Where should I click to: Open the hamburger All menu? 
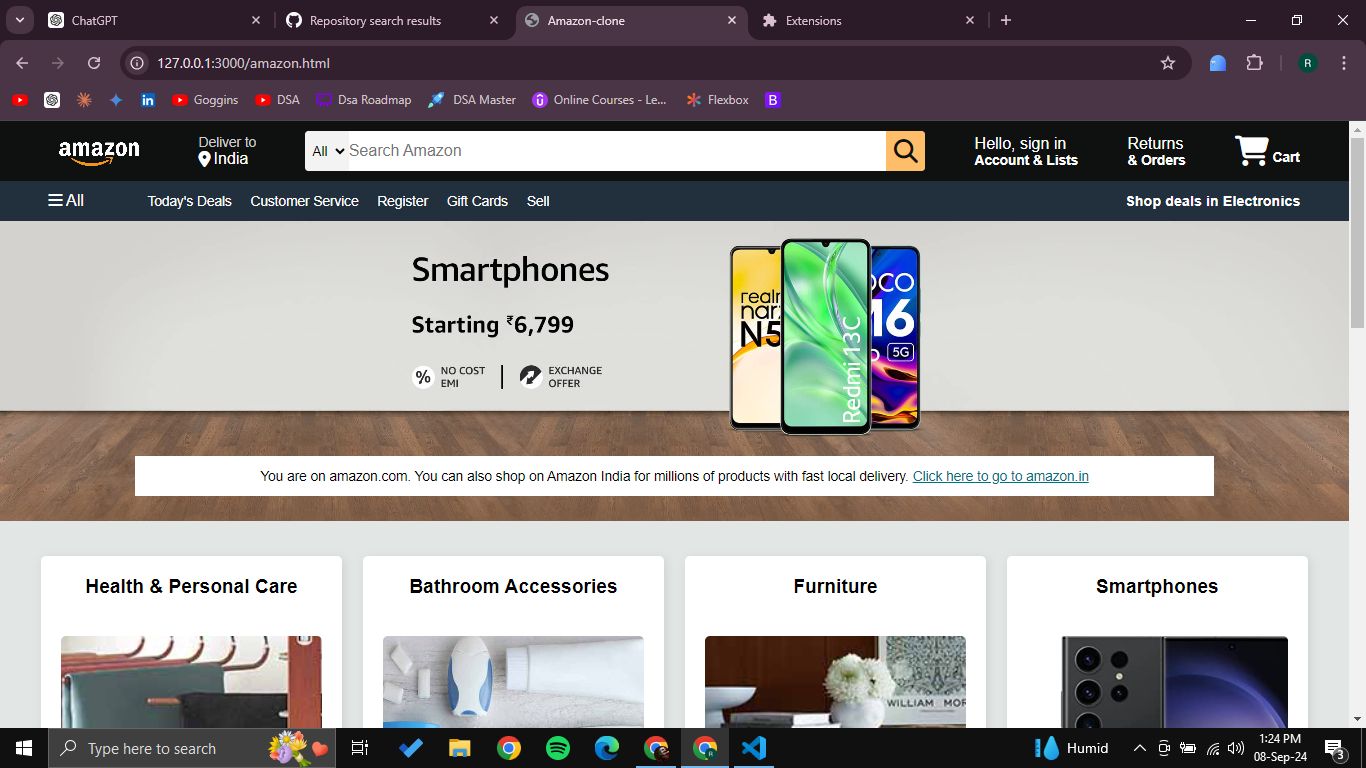point(66,201)
